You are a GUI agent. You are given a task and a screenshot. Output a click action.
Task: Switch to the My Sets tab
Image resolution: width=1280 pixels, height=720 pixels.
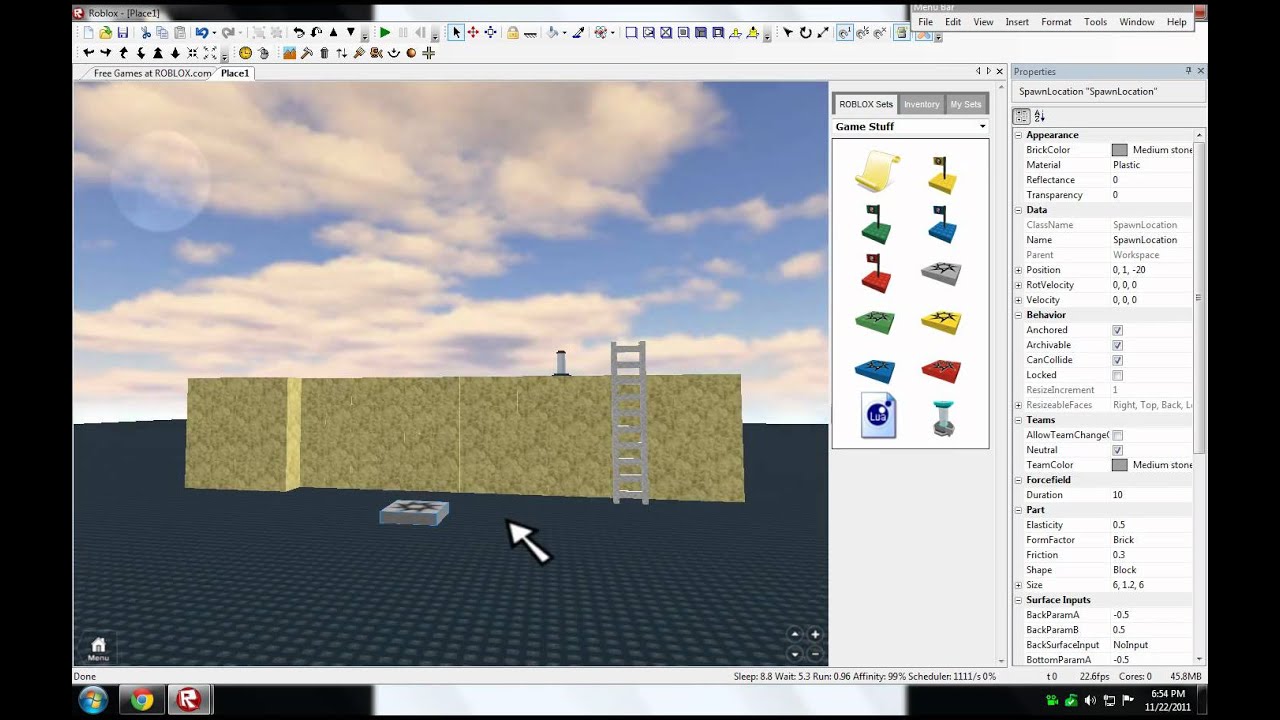click(966, 104)
